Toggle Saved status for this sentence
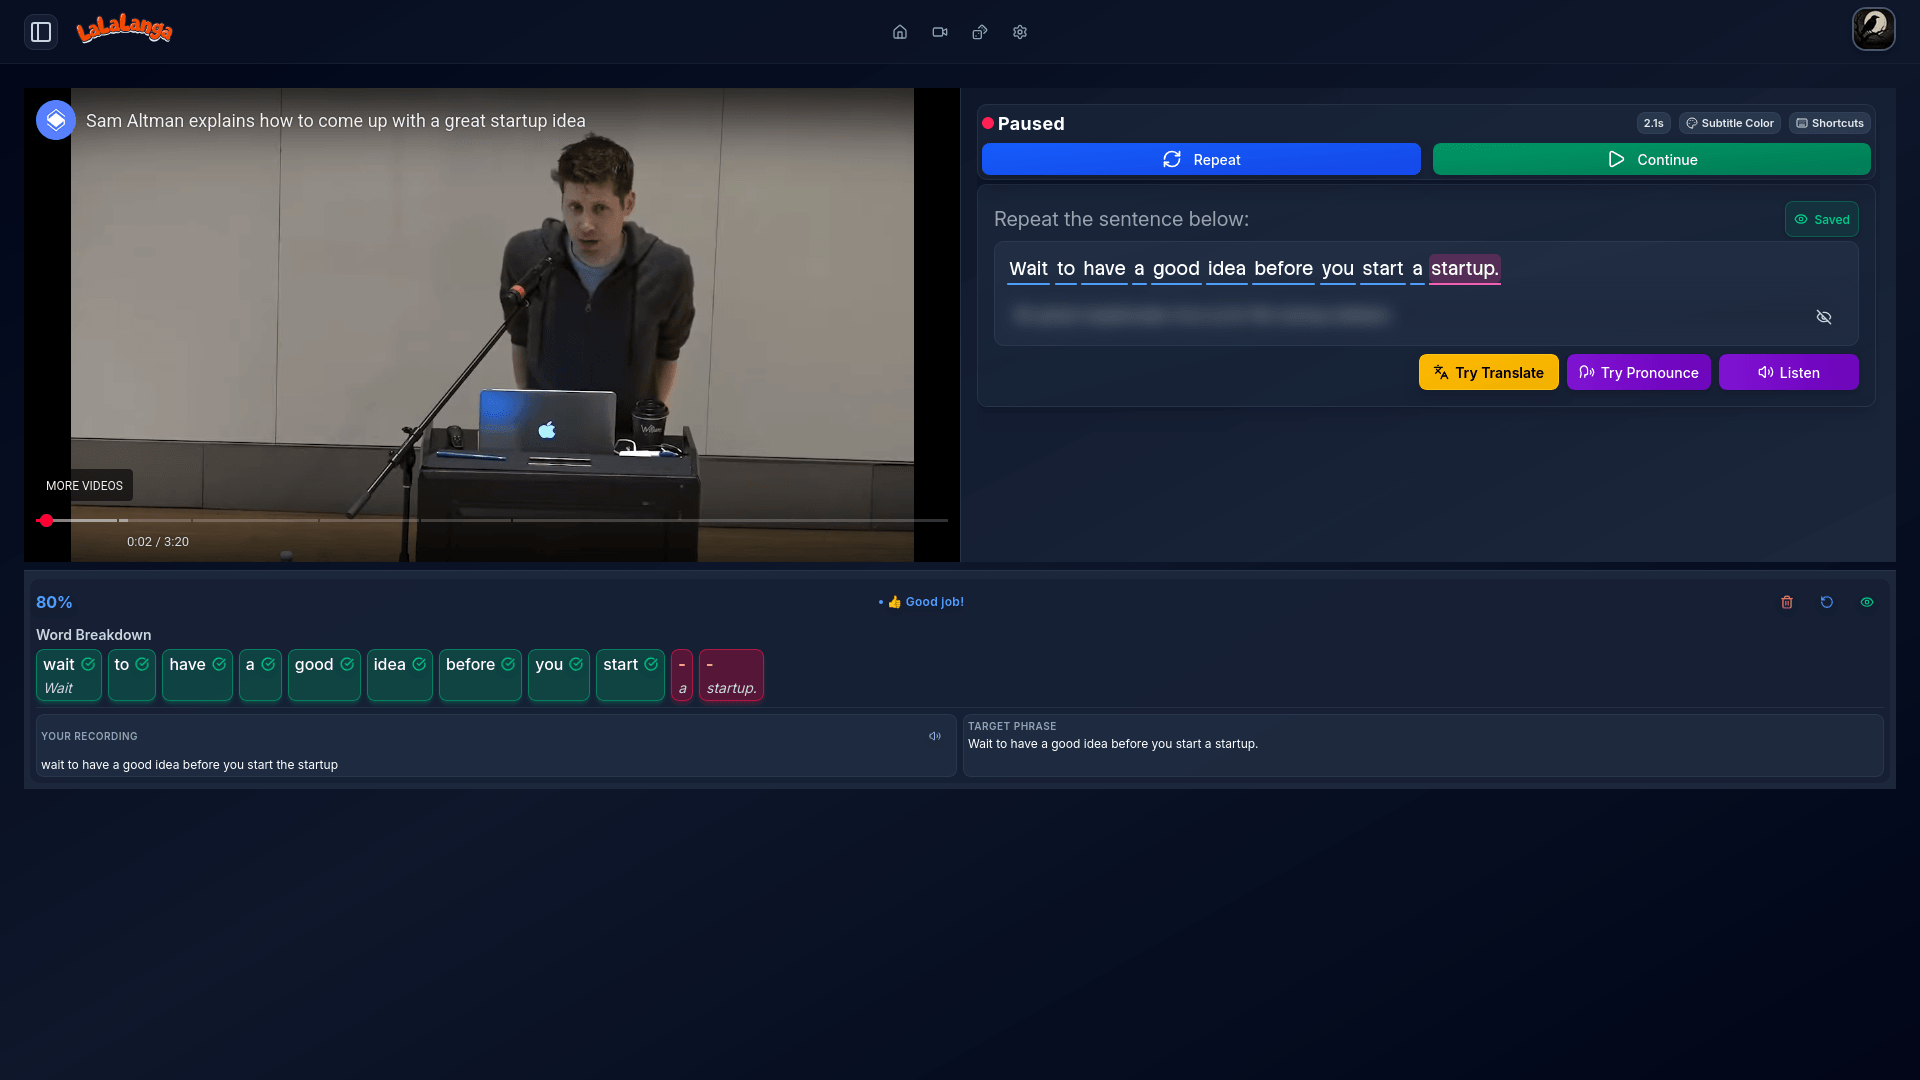The height and width of the screenshot is (1080, 1920). click(1822, 219)
